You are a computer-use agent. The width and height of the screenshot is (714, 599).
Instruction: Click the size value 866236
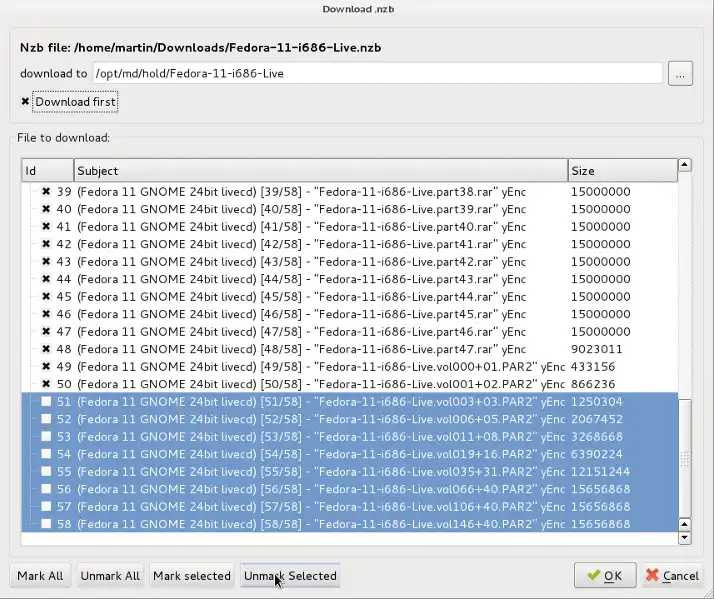click(593, 384)
